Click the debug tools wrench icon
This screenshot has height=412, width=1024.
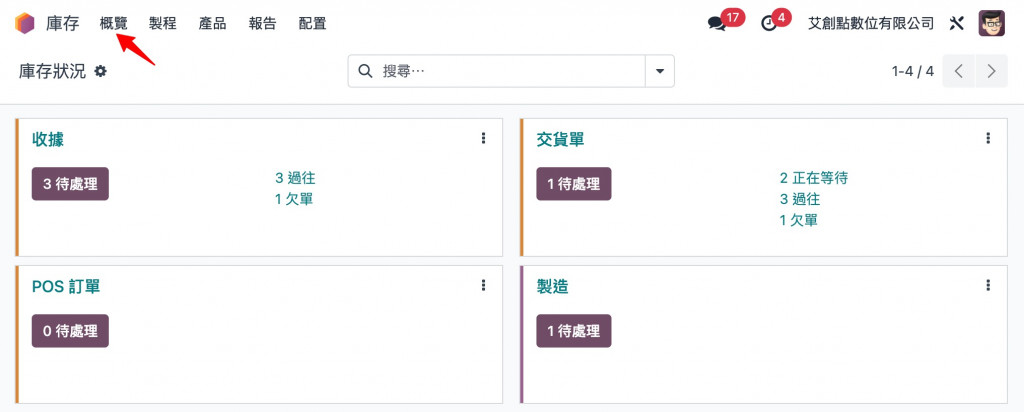[x=956, y=23]
